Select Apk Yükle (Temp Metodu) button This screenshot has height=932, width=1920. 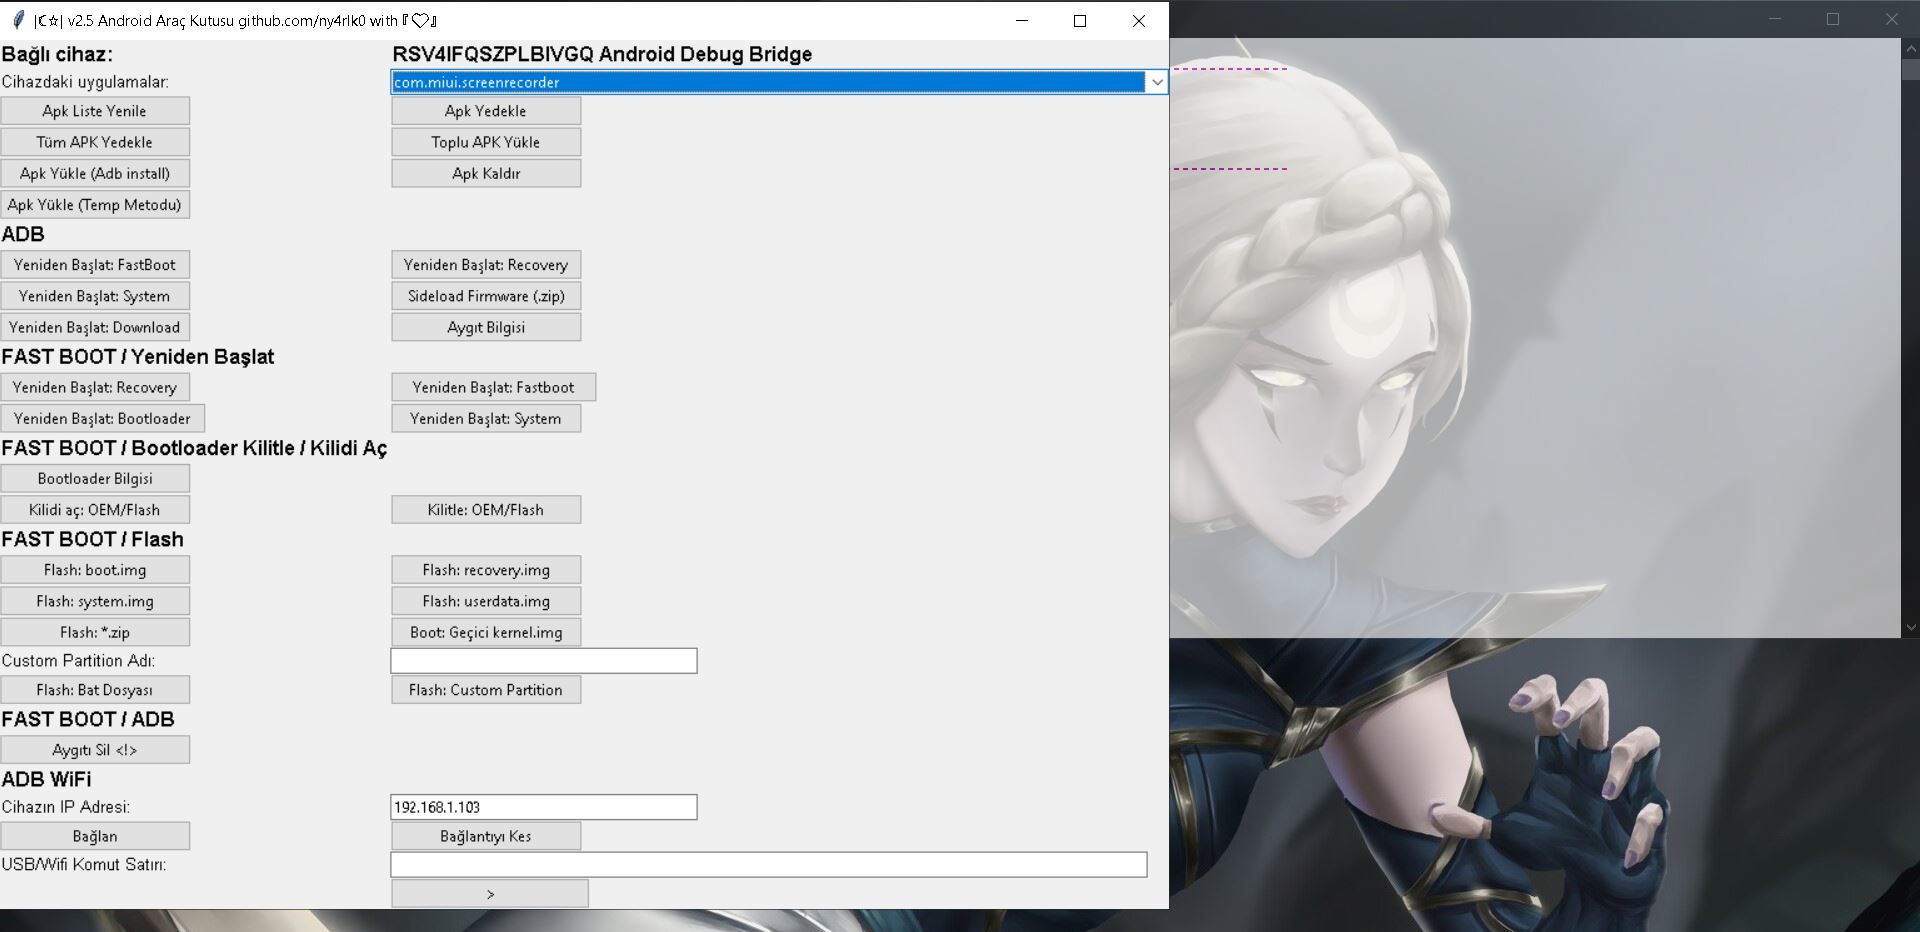(95, 204)
